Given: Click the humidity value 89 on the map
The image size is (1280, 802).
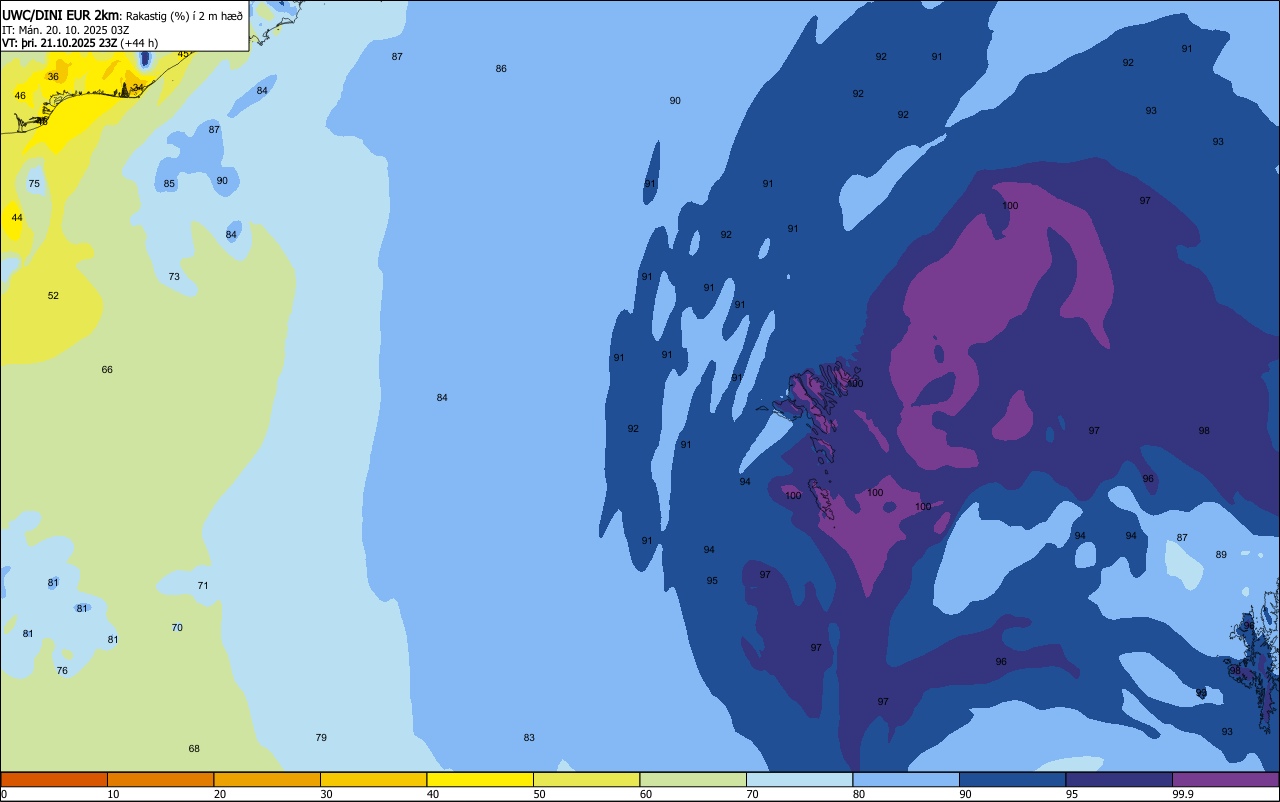Looking at the screenshot, I should coord(1221,554).
